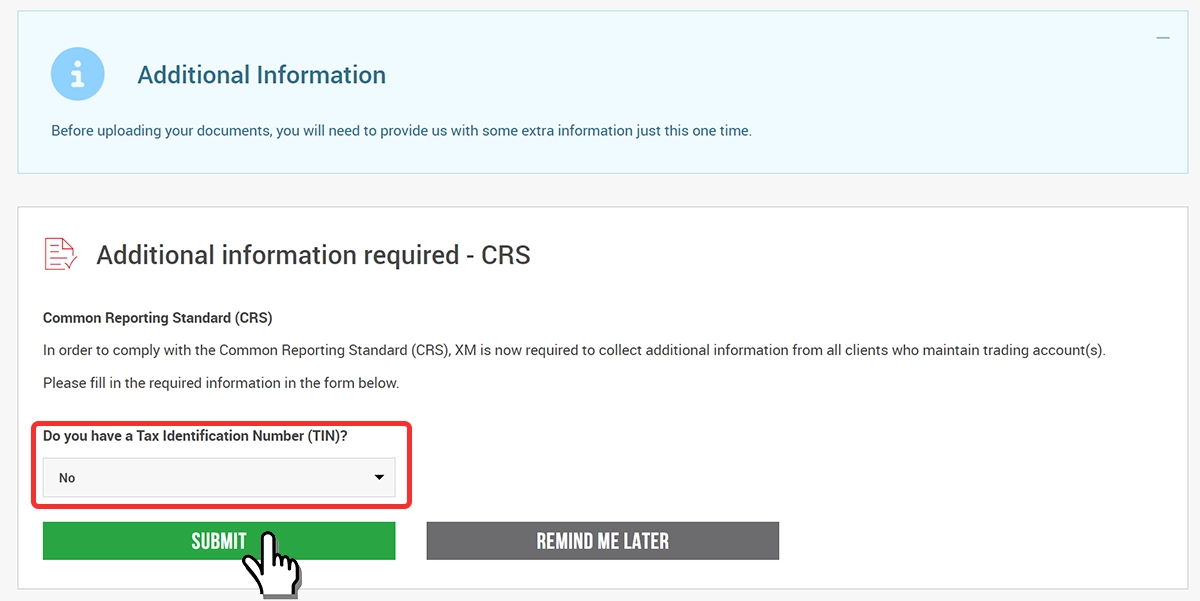Select the 'Additional Information' heading text

pos(262,75)
